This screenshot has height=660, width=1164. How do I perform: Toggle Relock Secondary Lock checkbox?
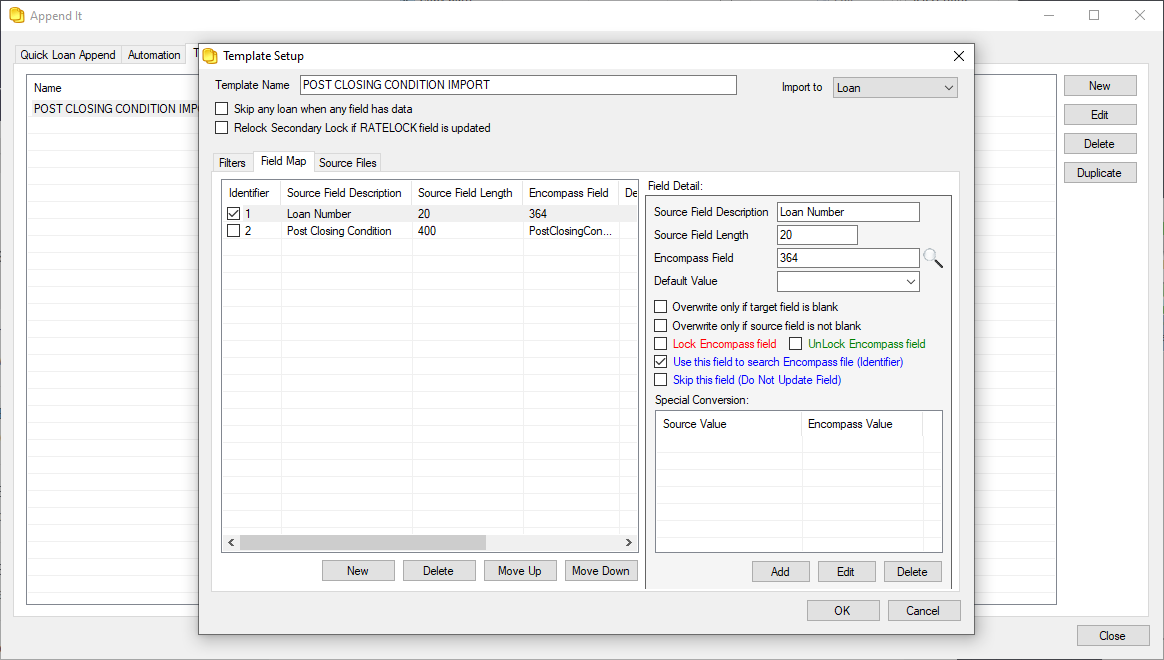pyautogui.click(x=222, y=128)
